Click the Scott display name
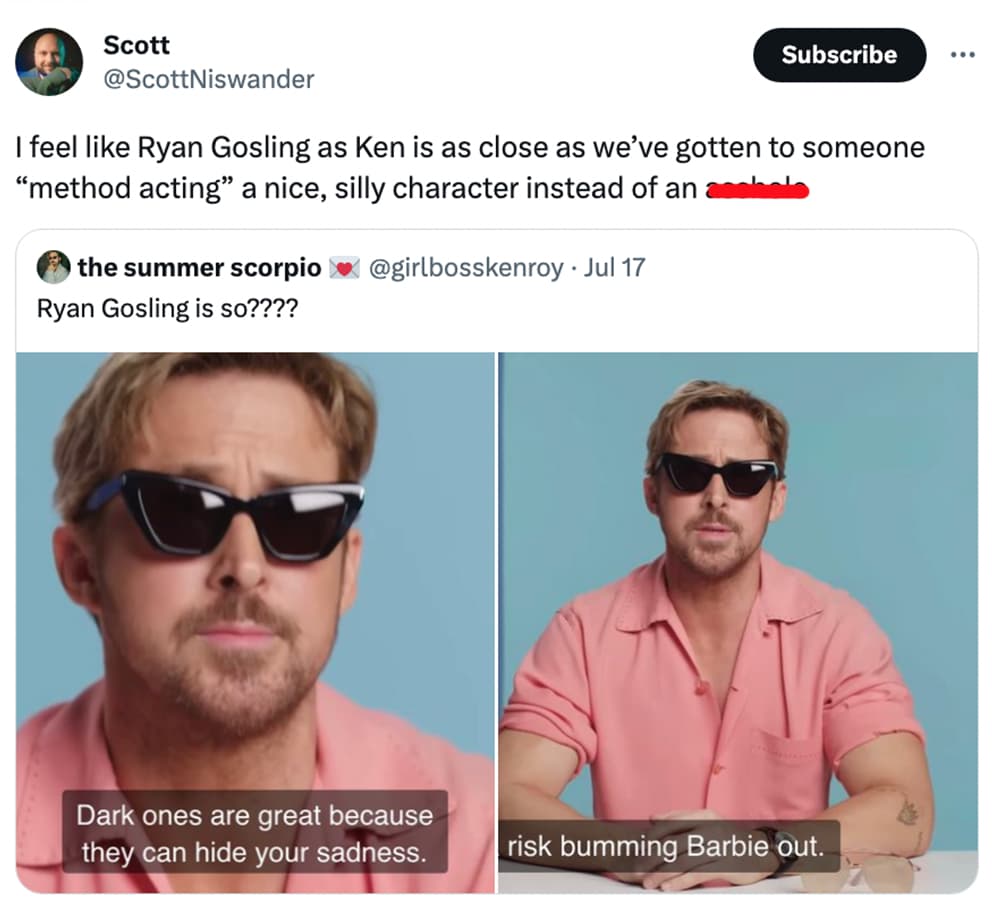 [136, 45]
